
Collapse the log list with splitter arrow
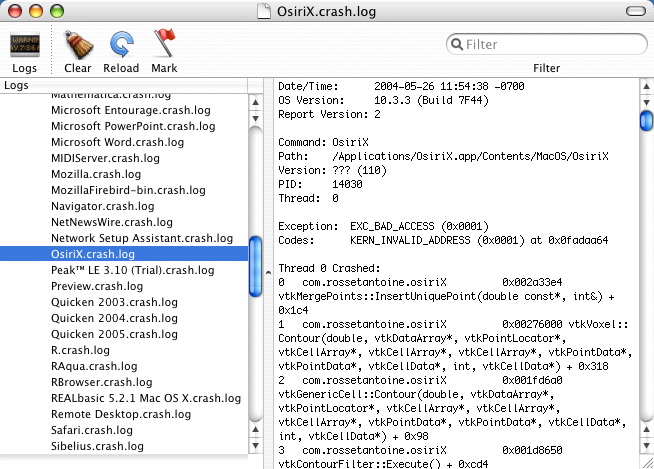coord(268,273)
